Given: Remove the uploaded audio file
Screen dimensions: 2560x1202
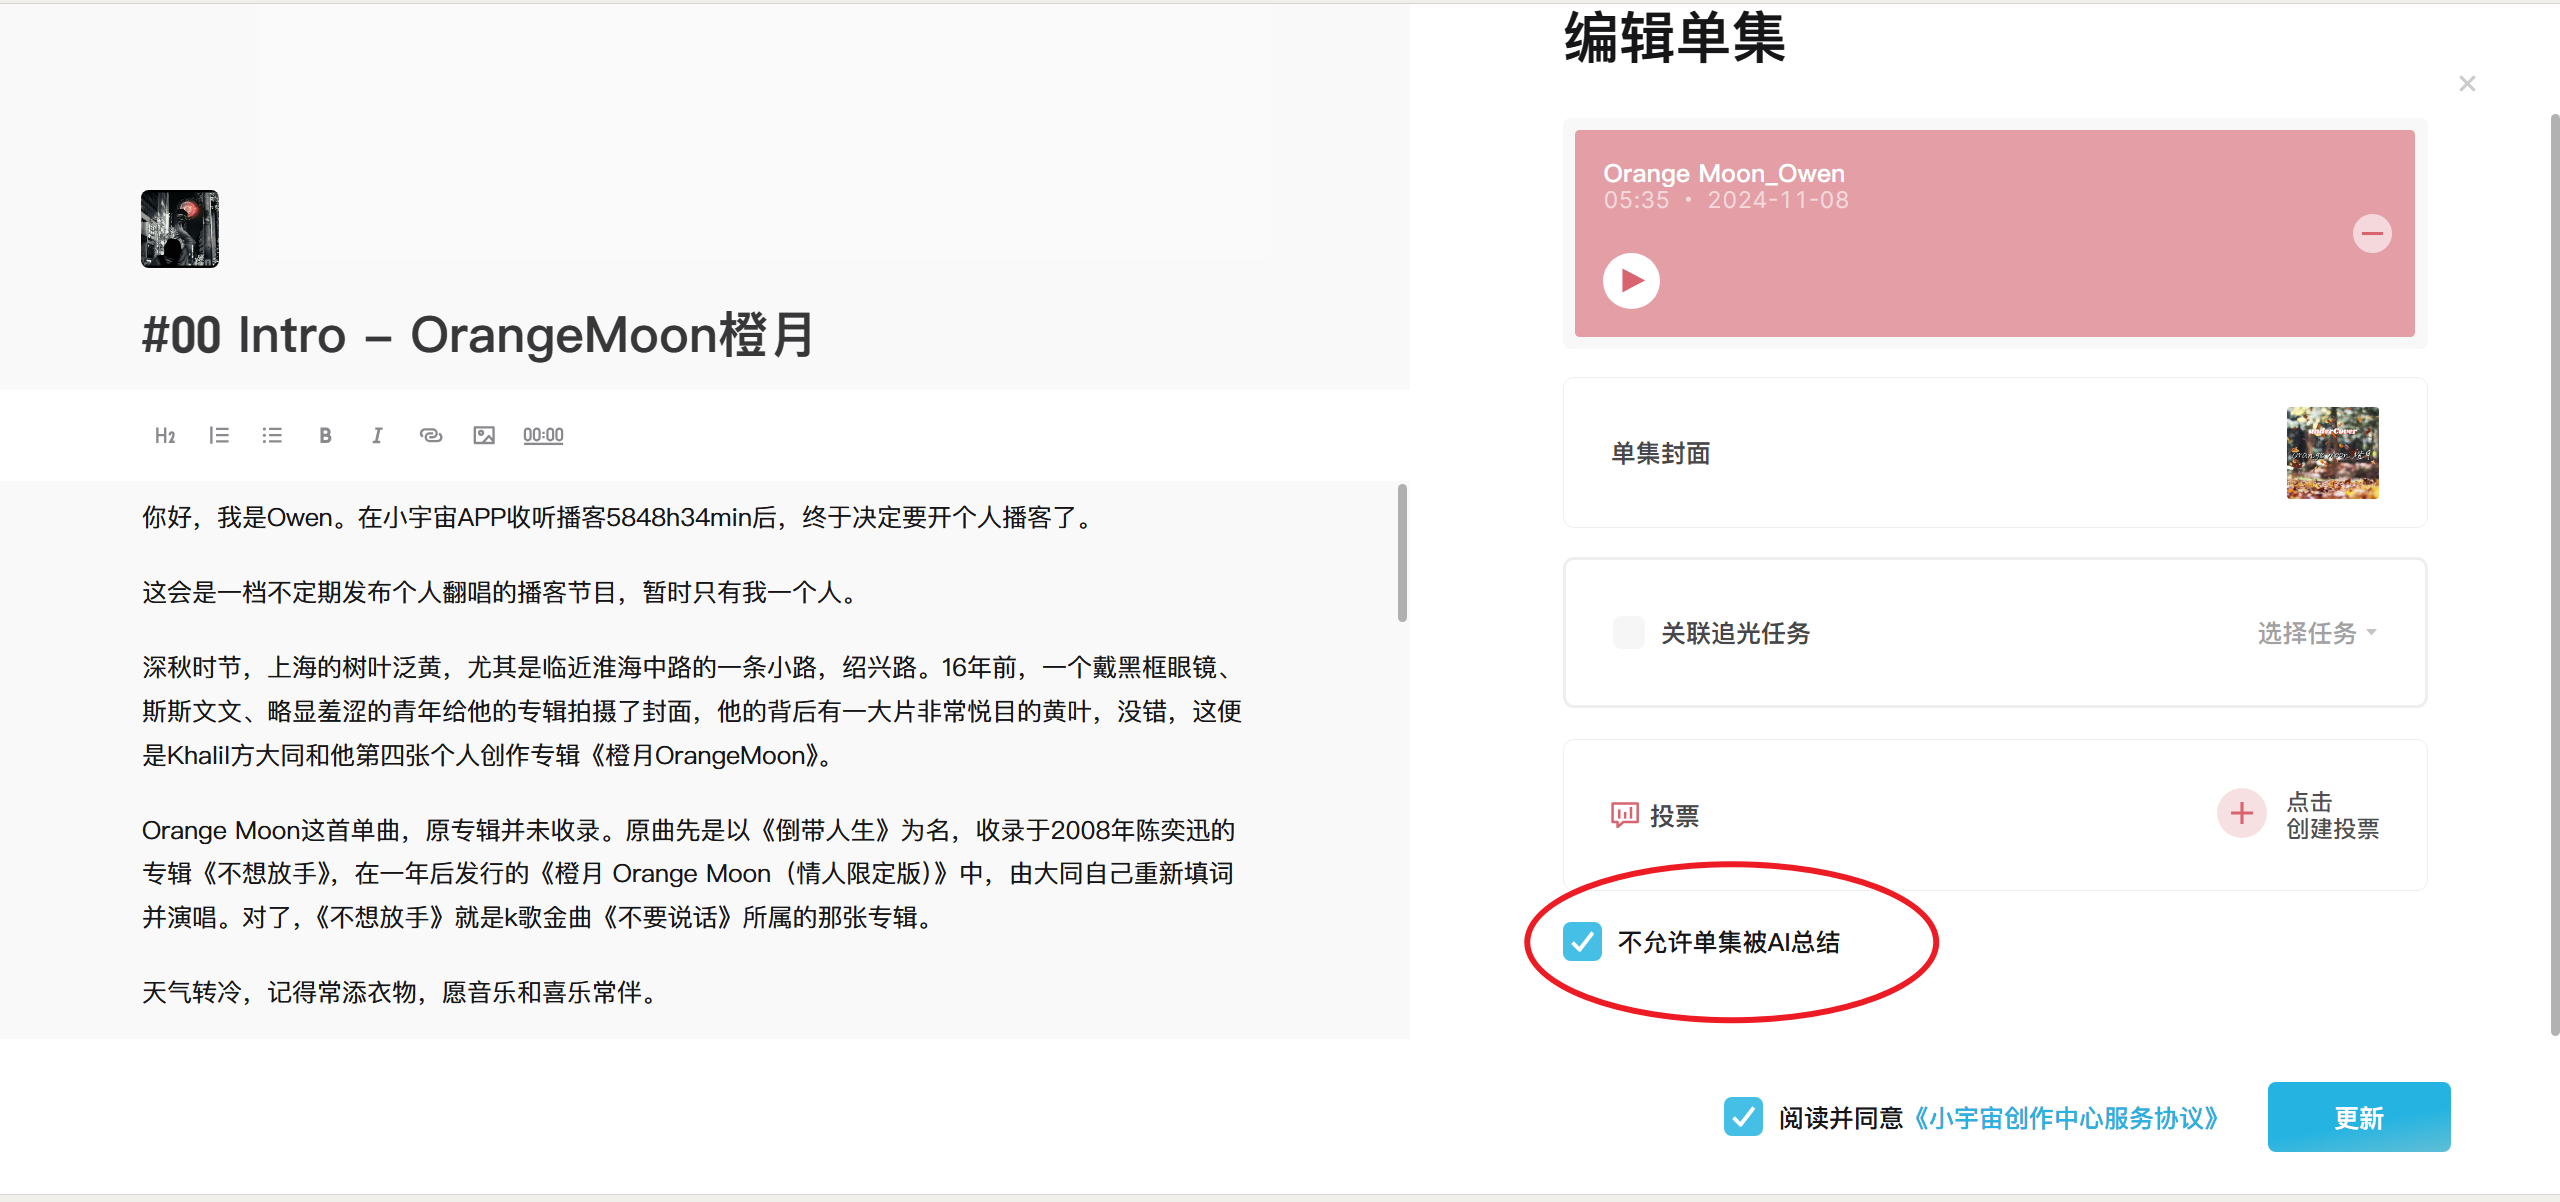Looking at the screenshot, I should [x=2372, y=234].
